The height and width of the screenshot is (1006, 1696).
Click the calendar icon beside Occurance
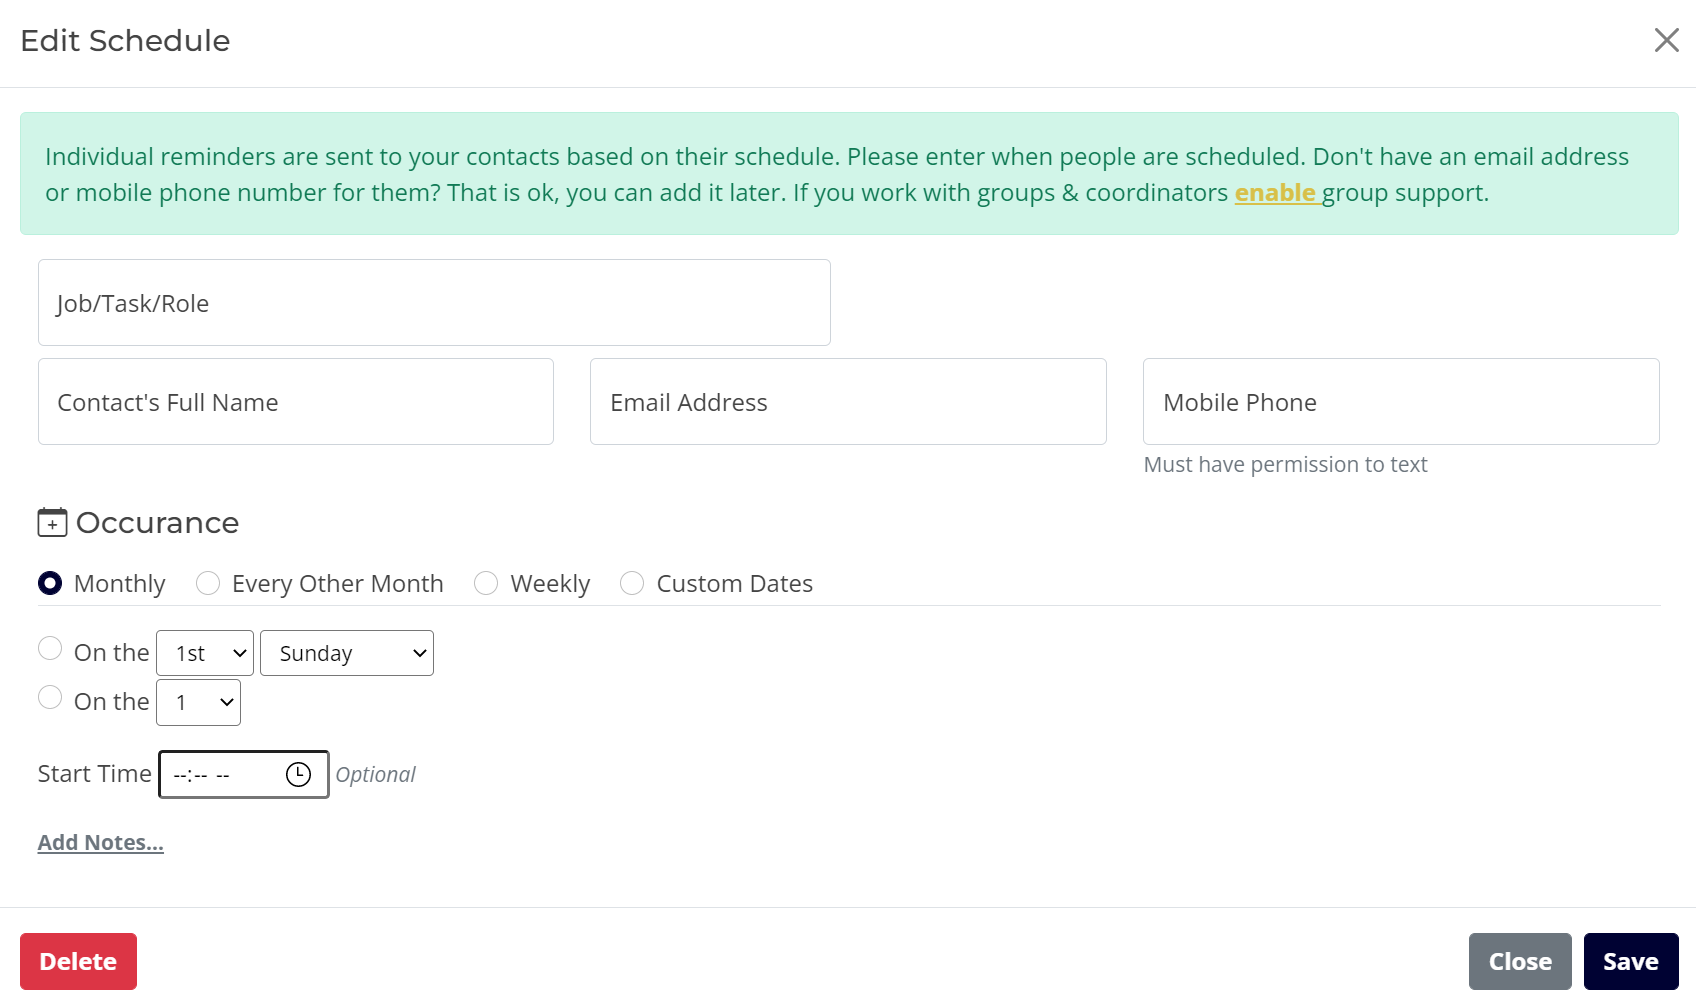point(52,523)
